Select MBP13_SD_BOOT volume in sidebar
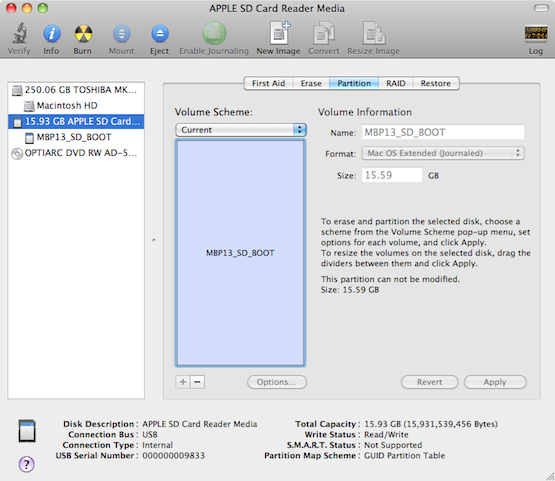The height and width of the screenshot is (481, 555). (76, 137)
